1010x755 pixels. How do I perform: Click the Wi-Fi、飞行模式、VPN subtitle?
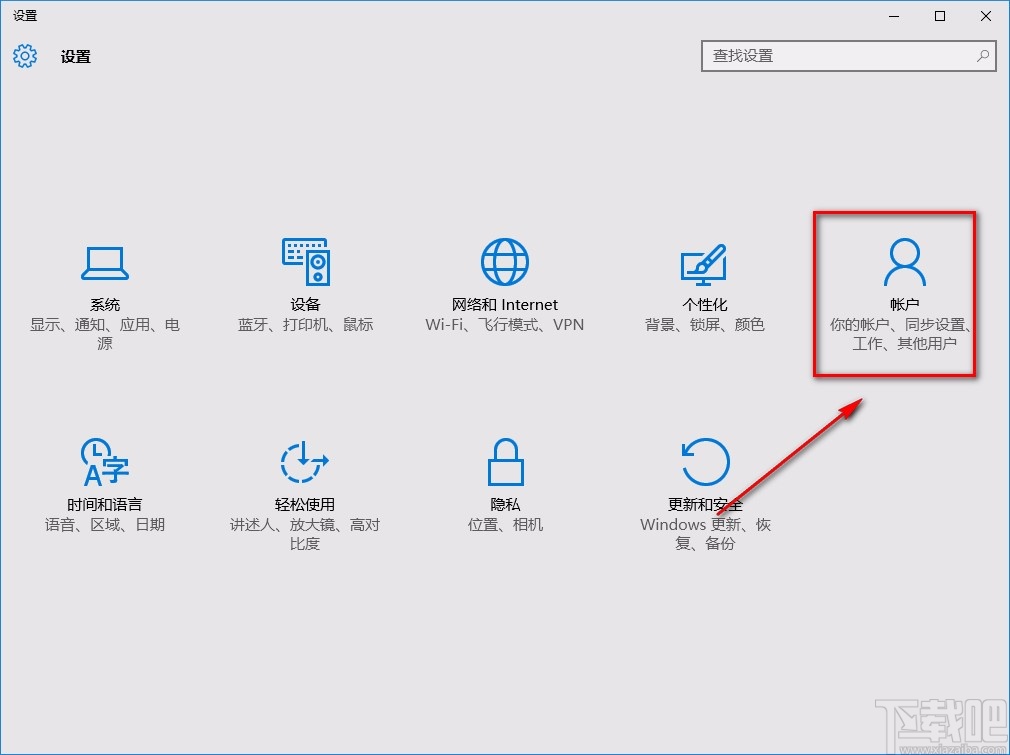click(x=505, y=325)
